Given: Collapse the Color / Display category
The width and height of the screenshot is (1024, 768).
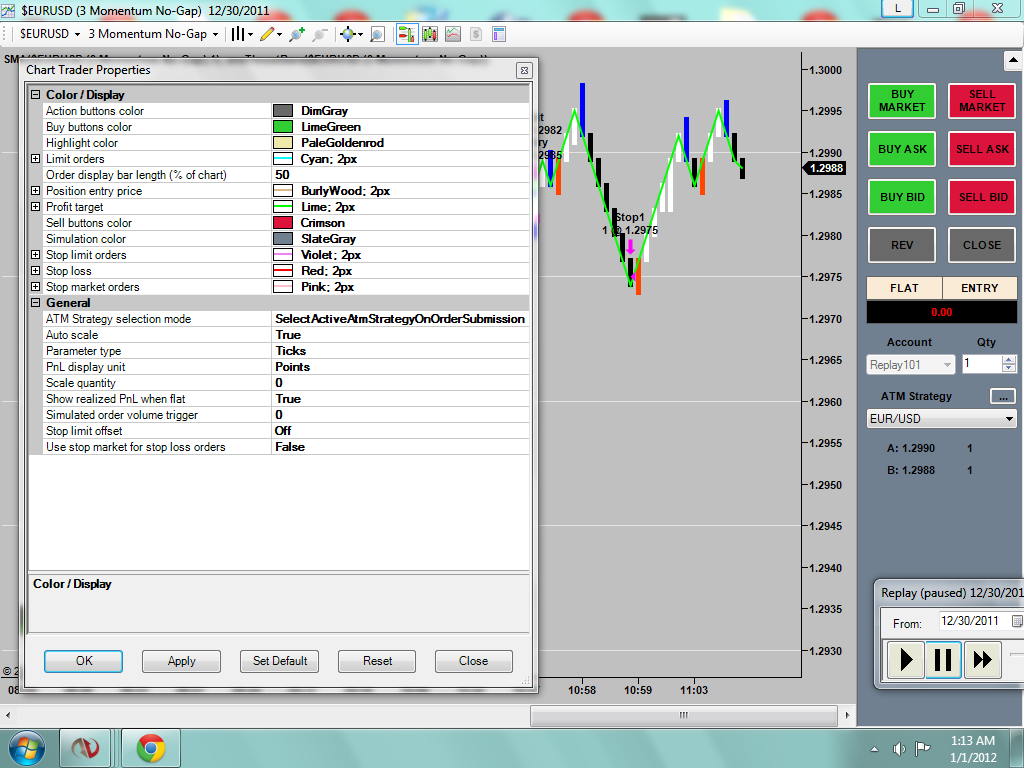Looking at the screenshot, I should pos(36,95).
